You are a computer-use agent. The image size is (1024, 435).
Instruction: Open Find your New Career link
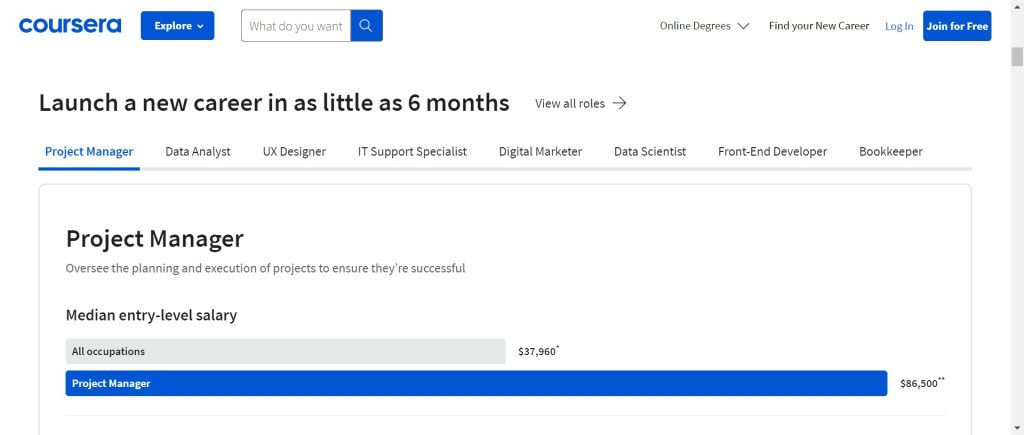[818, 26]
